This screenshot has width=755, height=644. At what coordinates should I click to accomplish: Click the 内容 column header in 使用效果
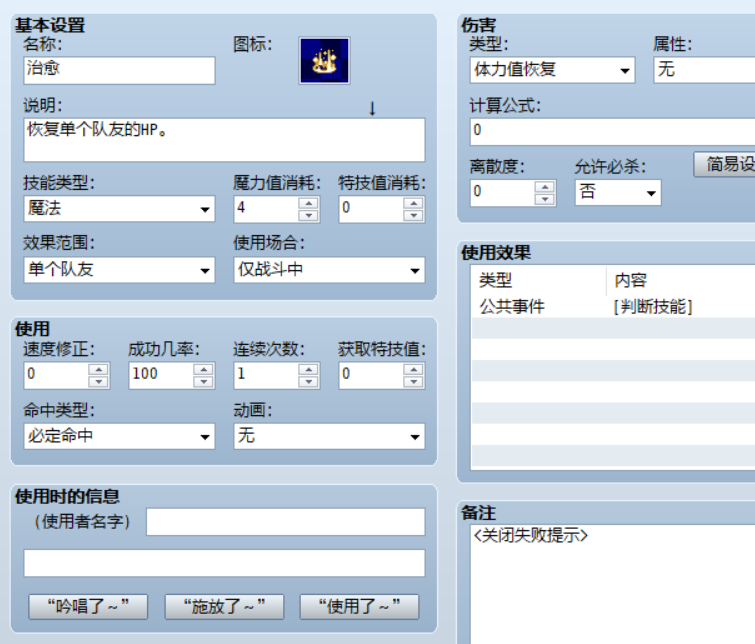(x=681, y=280)
